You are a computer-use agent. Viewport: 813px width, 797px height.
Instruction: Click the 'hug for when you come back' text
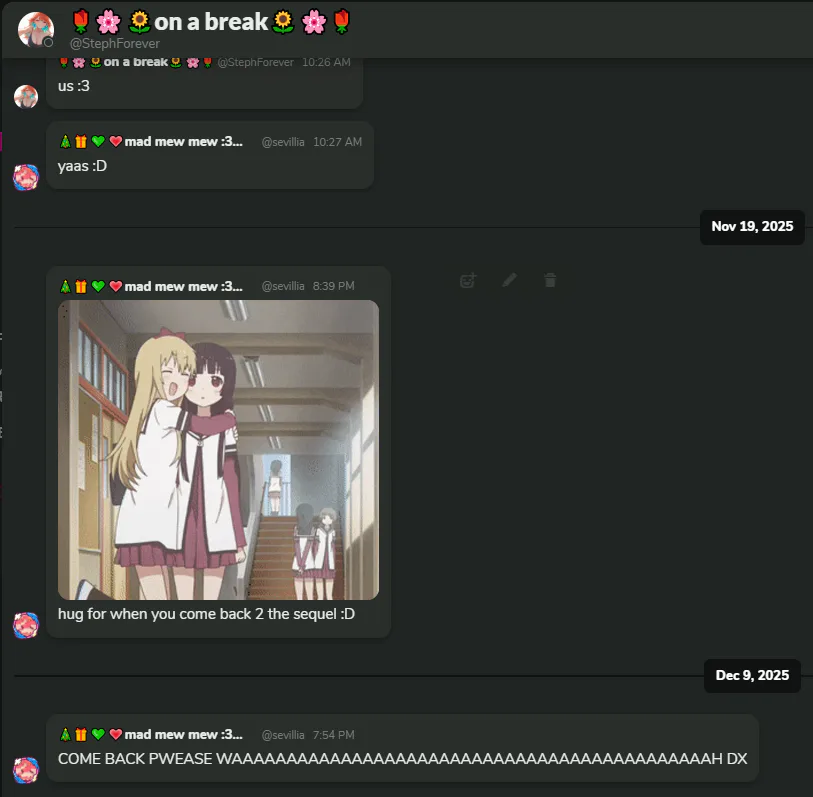click(206, 614)
